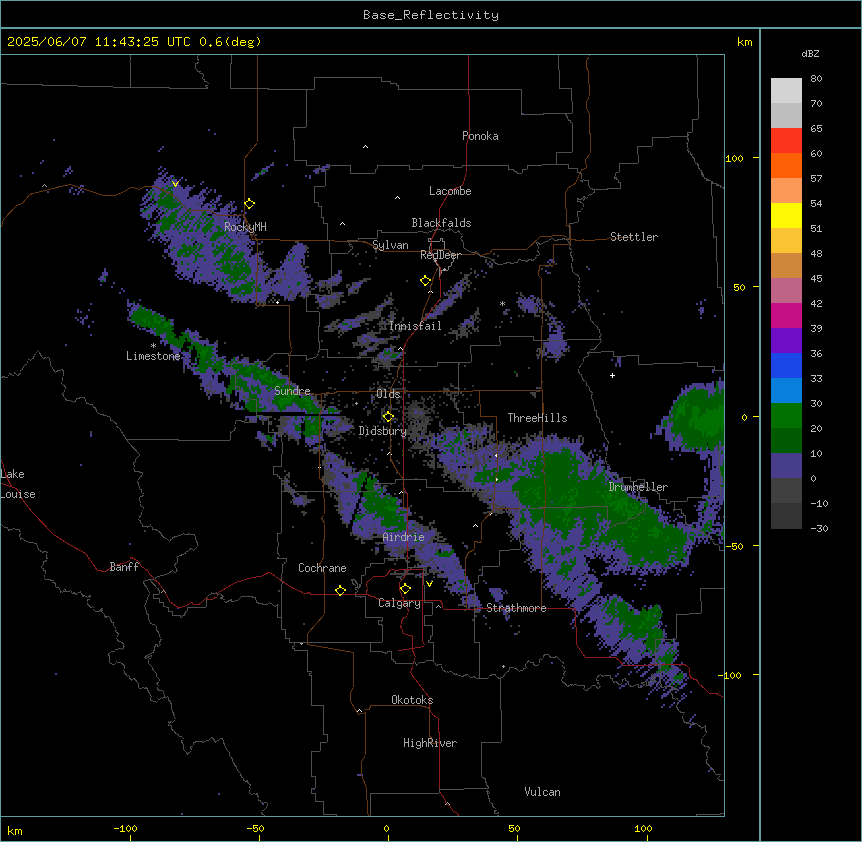Click the Calgary city label
This screenshot has height=842, width=862.
pos(399,603)
